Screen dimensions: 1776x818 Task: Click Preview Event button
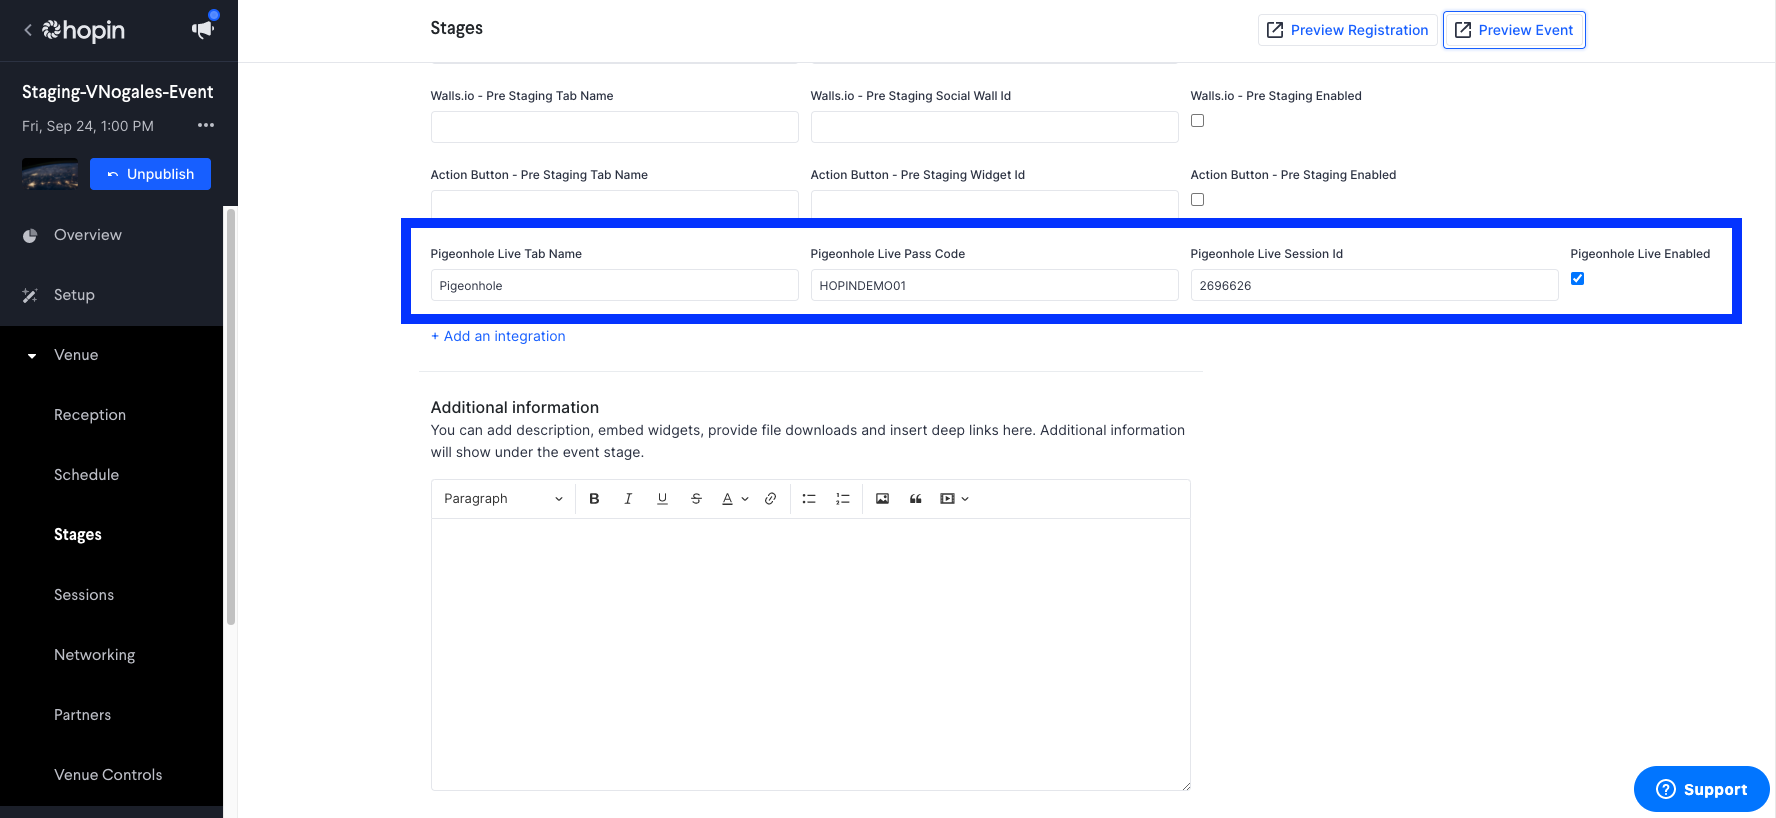pos(1514,30)
